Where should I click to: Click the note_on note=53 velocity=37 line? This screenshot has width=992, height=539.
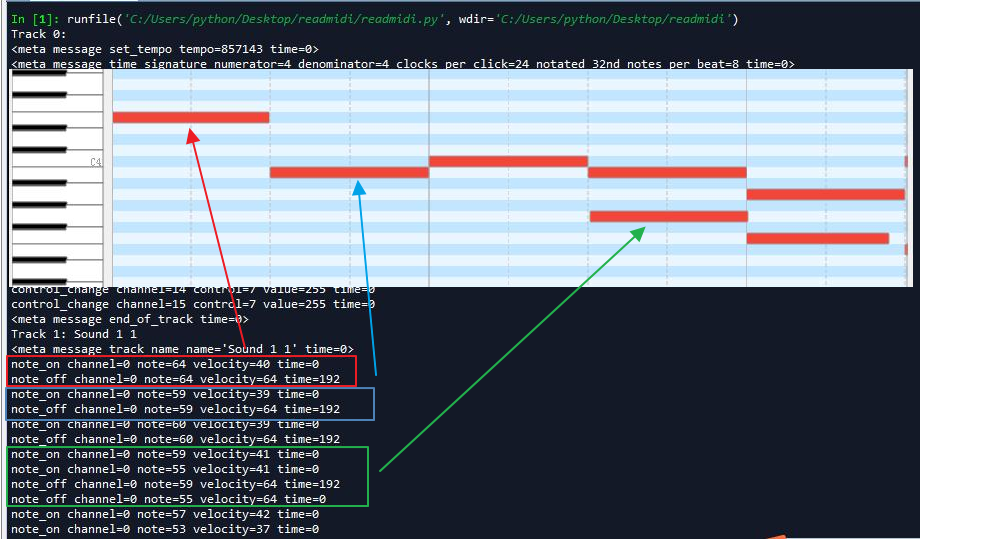tap(165, 530)
